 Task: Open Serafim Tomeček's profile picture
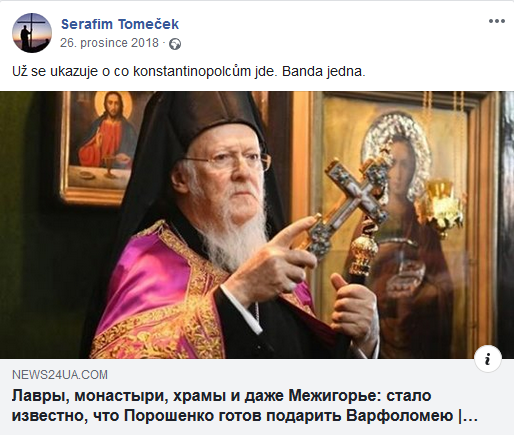point(32,33)
